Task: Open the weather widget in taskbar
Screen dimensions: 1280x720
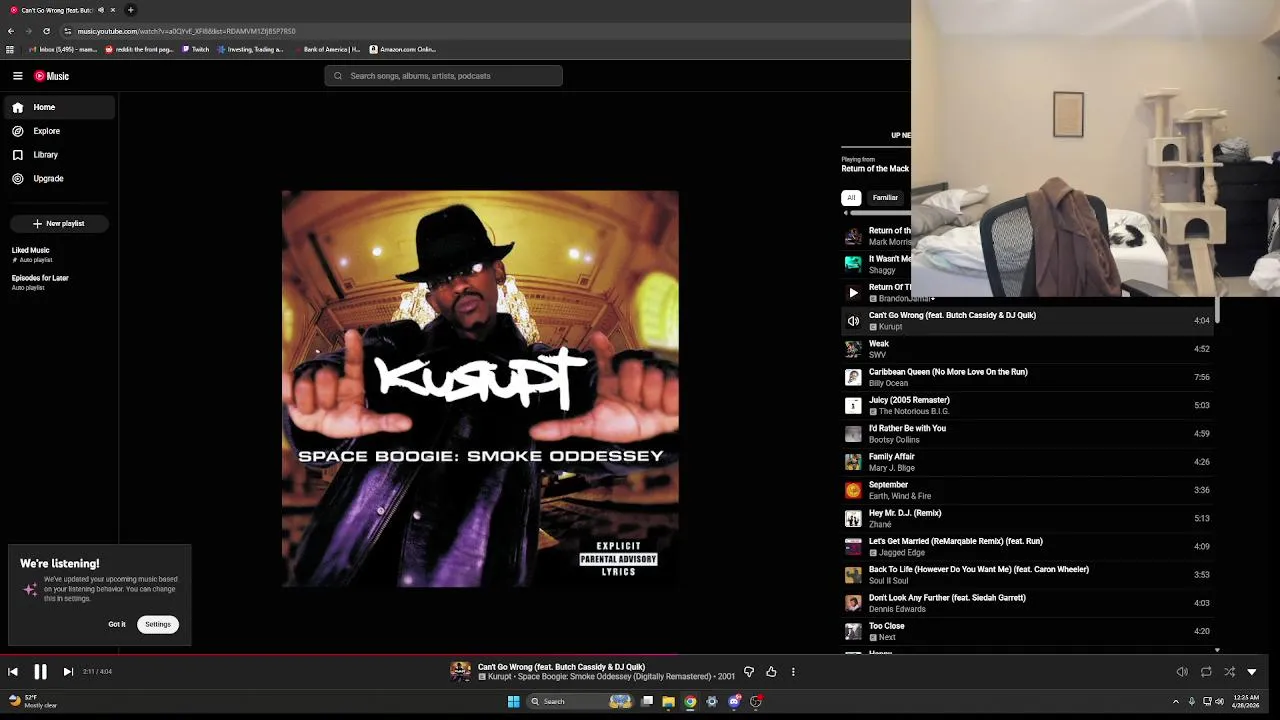Action: [31, 701]
